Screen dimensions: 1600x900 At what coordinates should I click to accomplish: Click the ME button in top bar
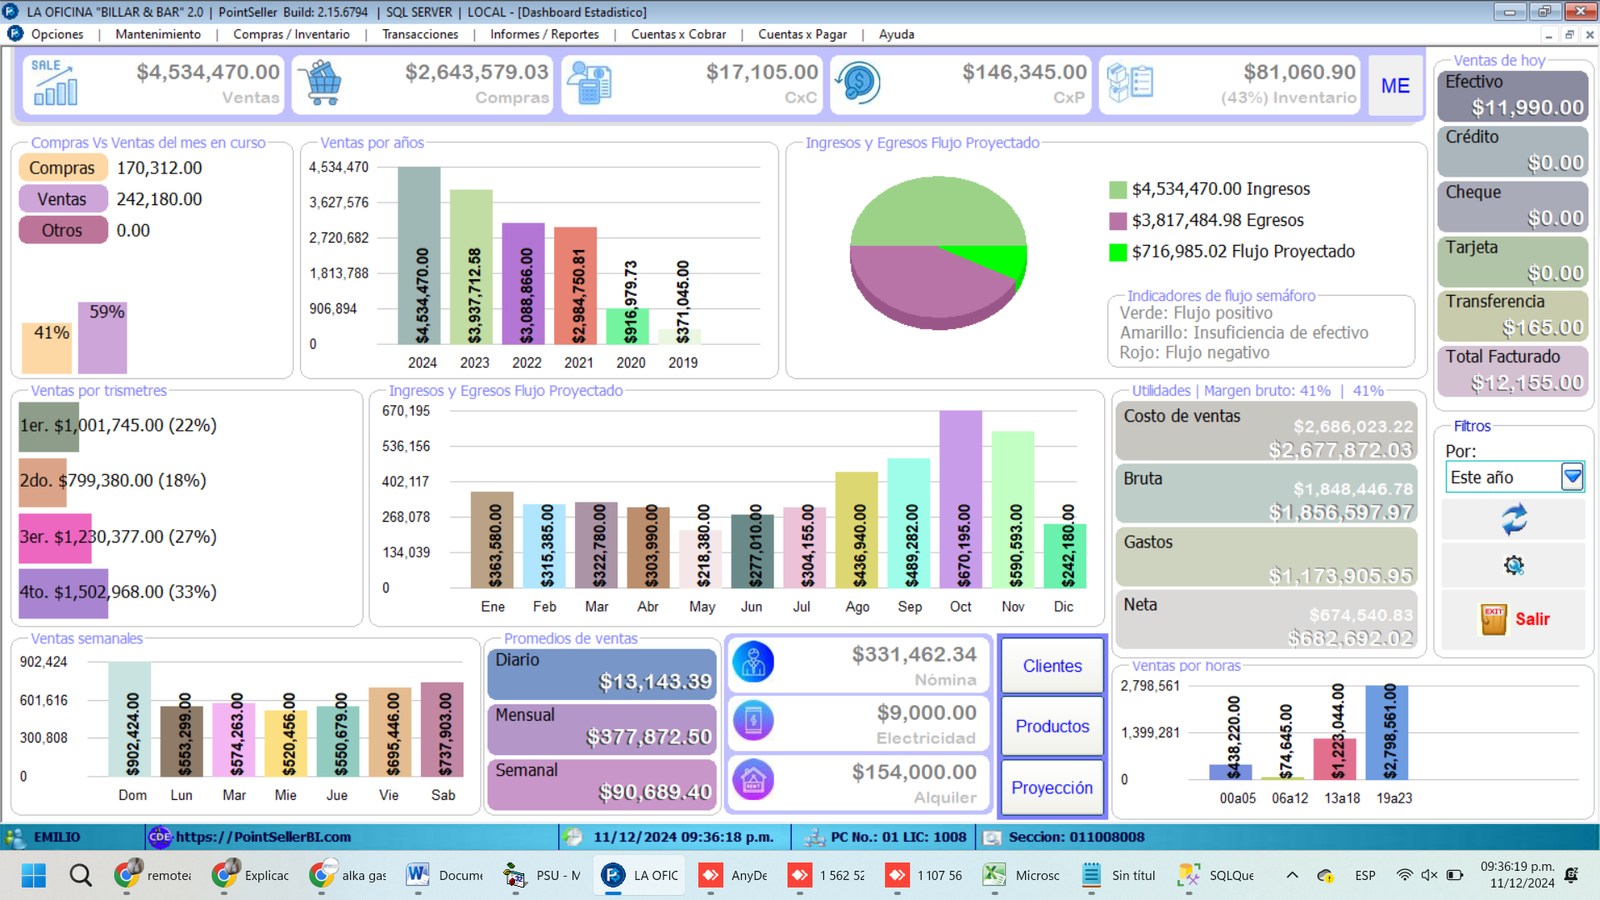point(1395,86)
